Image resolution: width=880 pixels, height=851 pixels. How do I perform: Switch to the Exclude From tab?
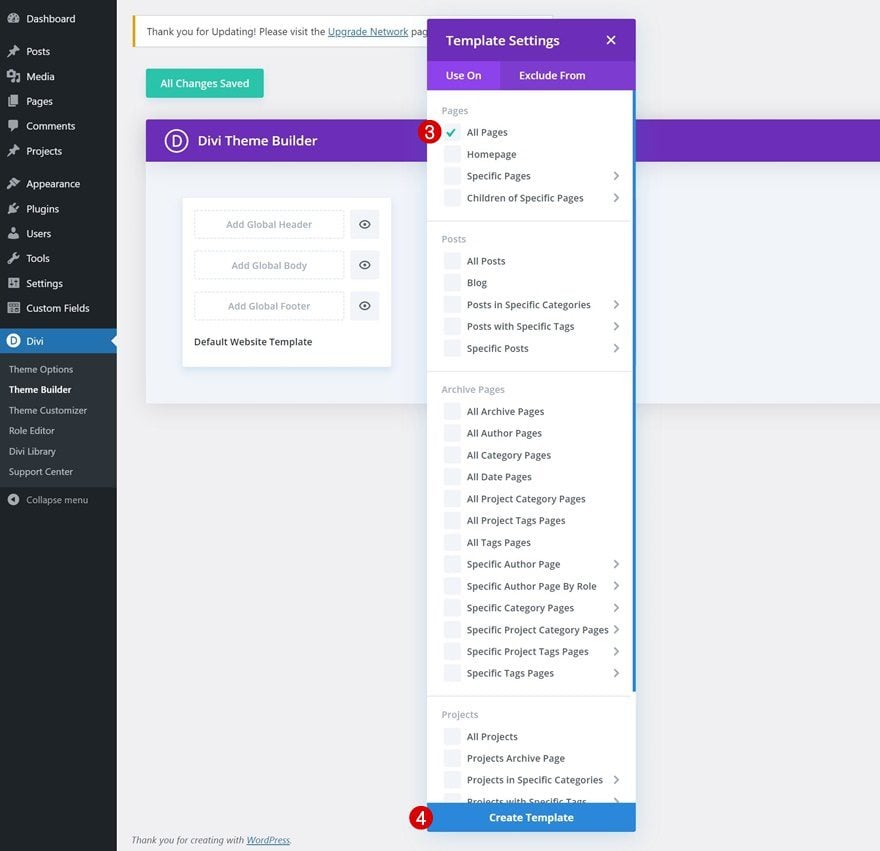[552, 75]
